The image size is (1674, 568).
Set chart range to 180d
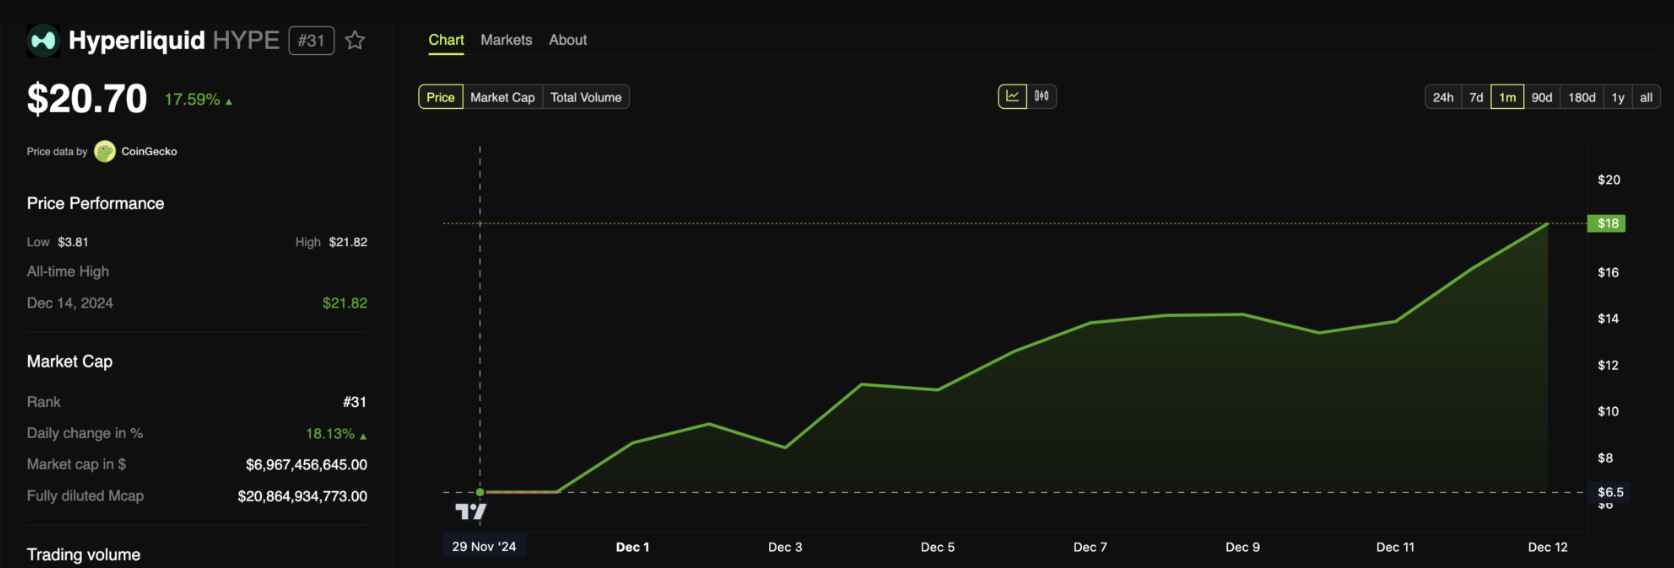coord(1582,97)
